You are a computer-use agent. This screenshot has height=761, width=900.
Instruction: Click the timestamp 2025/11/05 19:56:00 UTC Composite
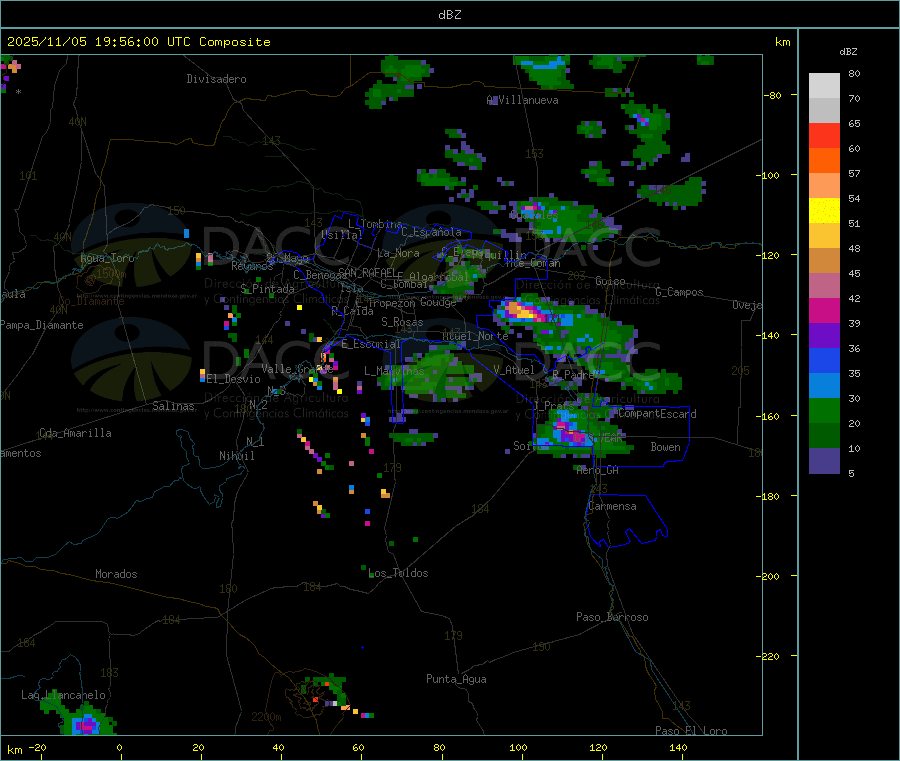pos(138,42)
